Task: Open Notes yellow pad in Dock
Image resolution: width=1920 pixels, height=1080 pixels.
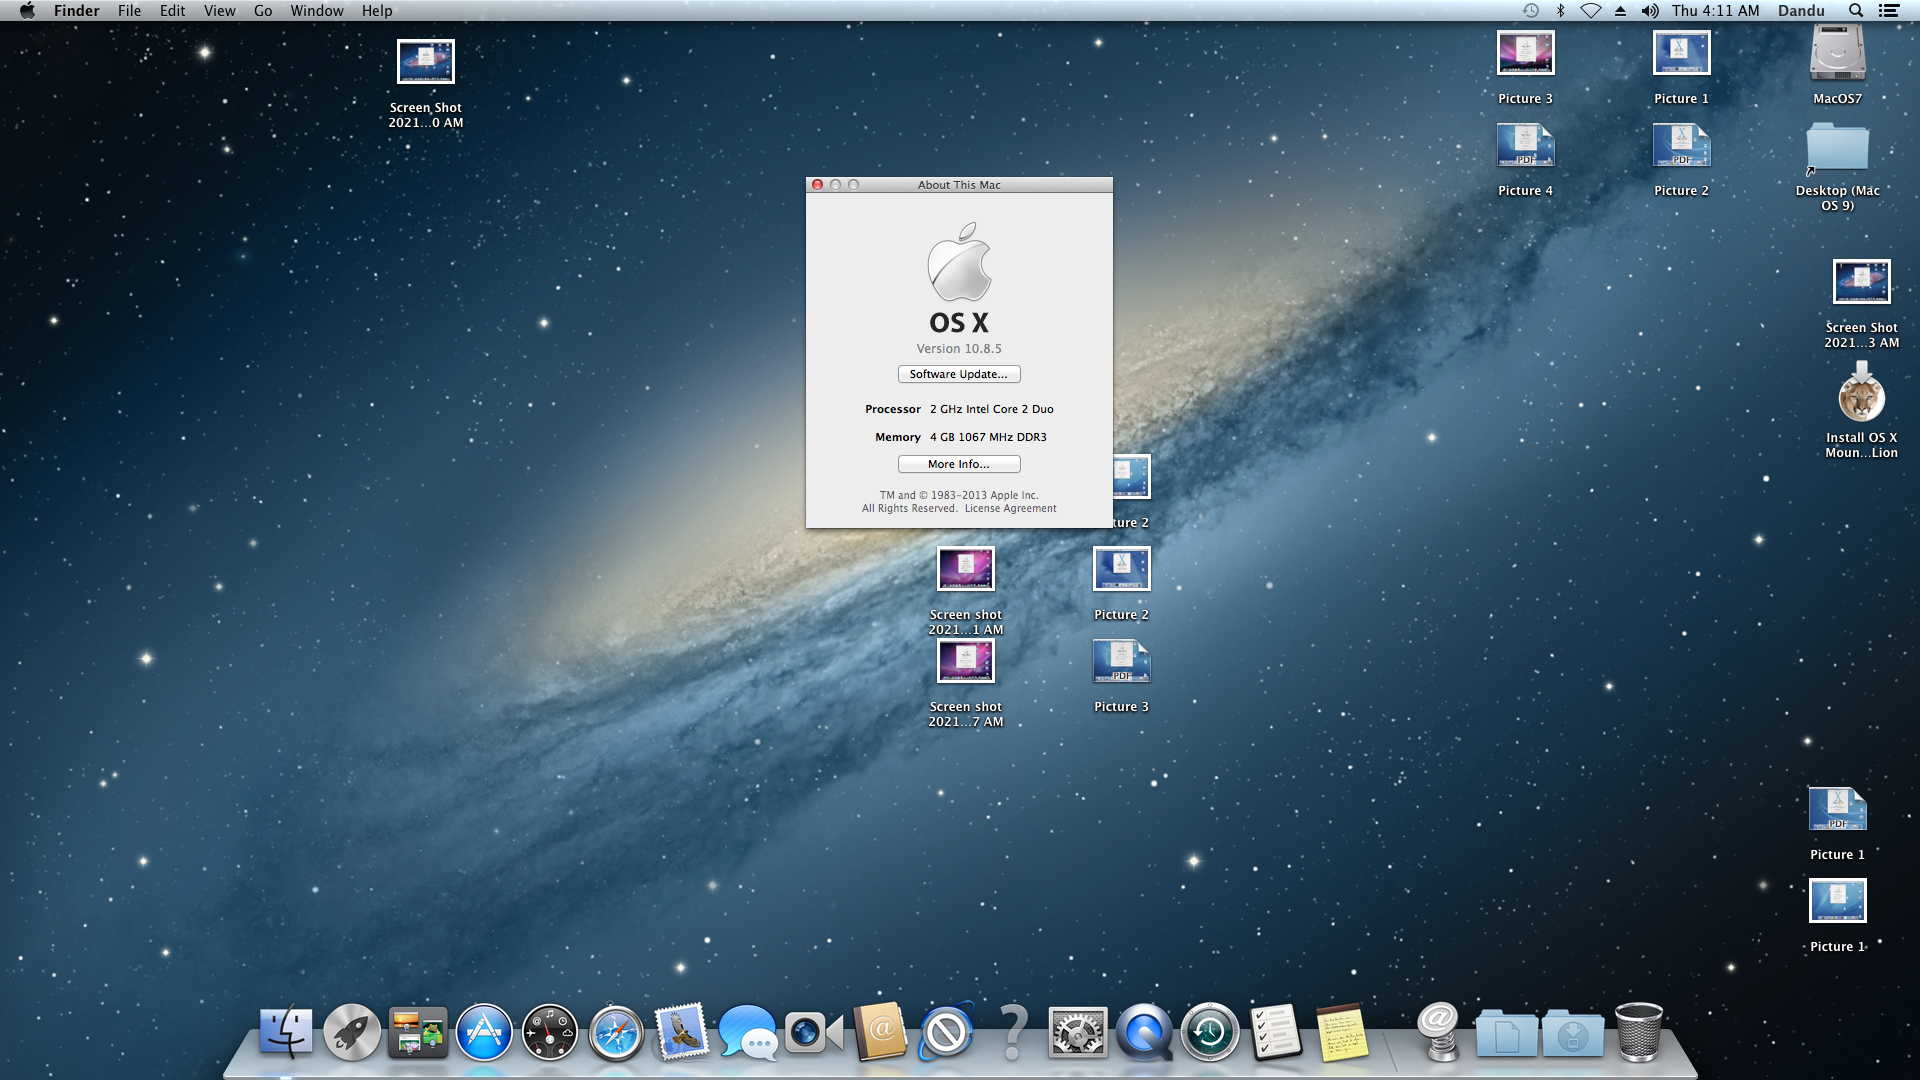Action: (1342, 1031)
